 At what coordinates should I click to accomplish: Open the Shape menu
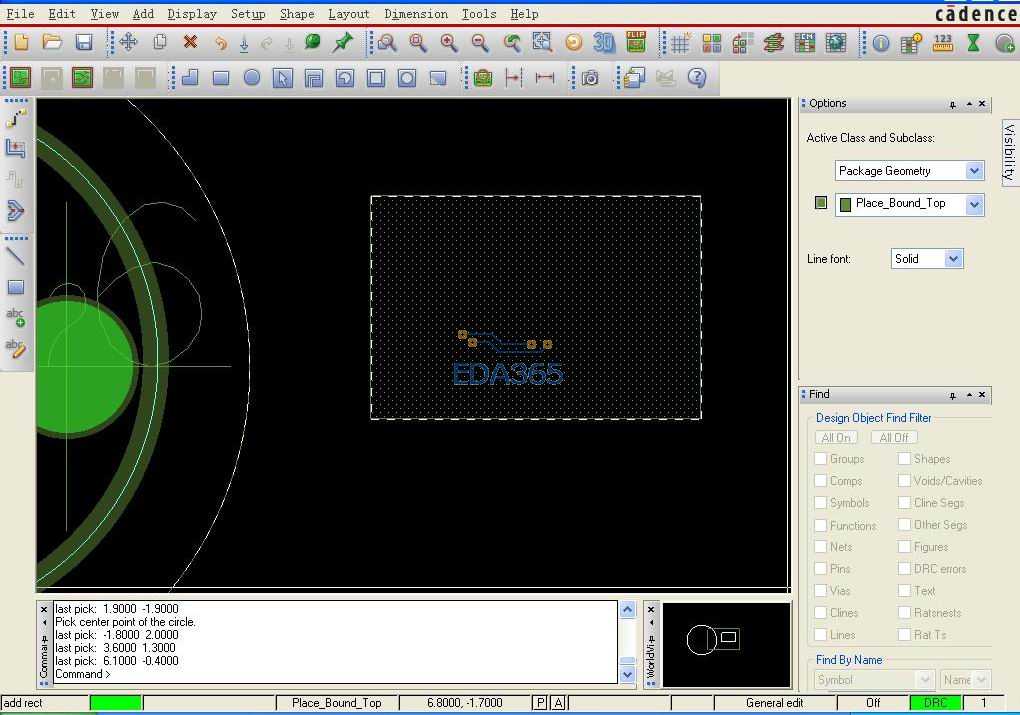coord(296,14)
